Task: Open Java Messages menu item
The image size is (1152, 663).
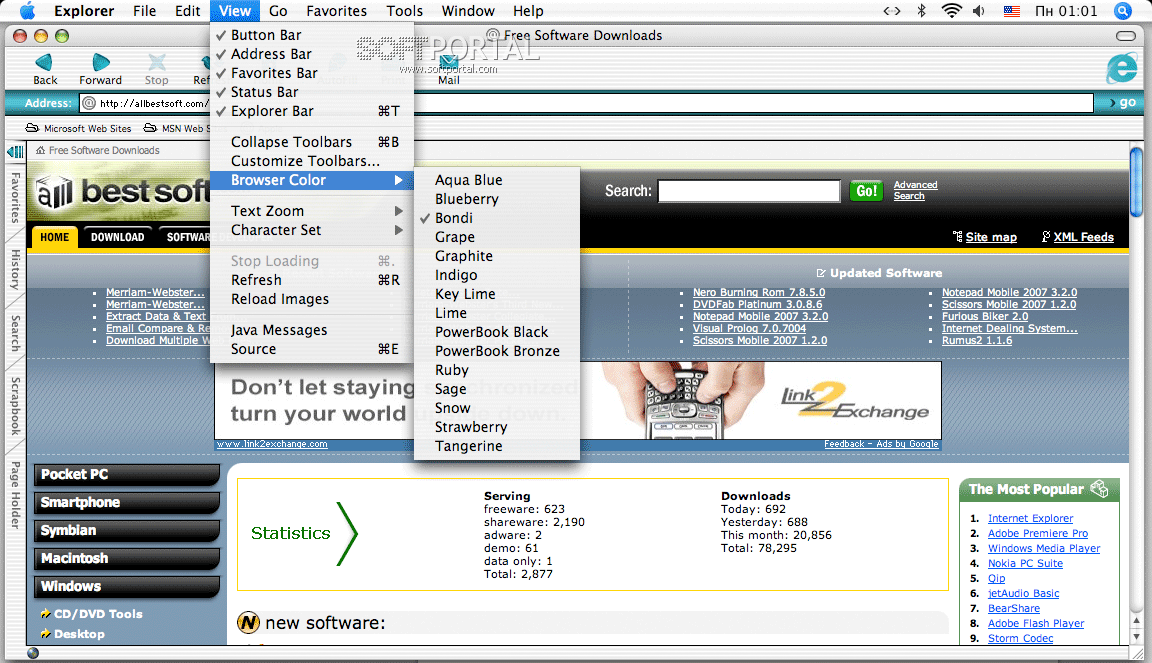Action: 312,330
